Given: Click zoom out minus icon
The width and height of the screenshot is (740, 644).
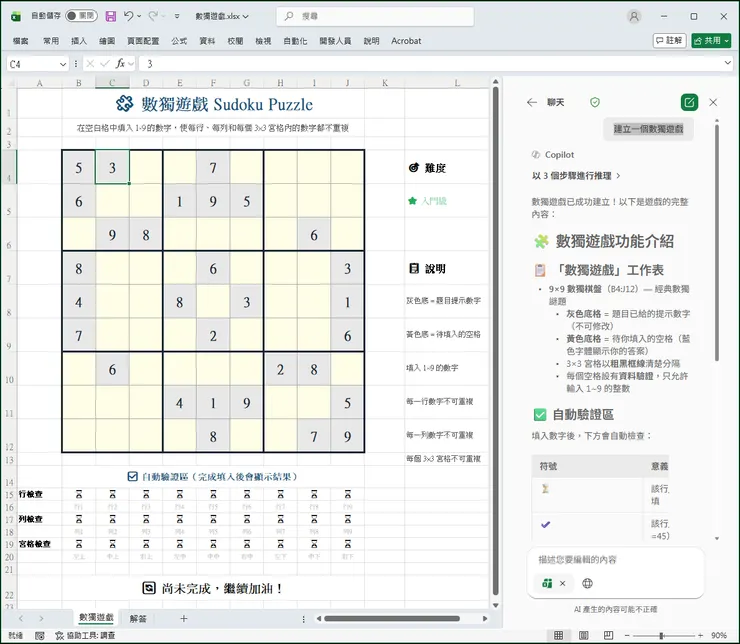Looking at the screenshot, I should click(627, 636).
